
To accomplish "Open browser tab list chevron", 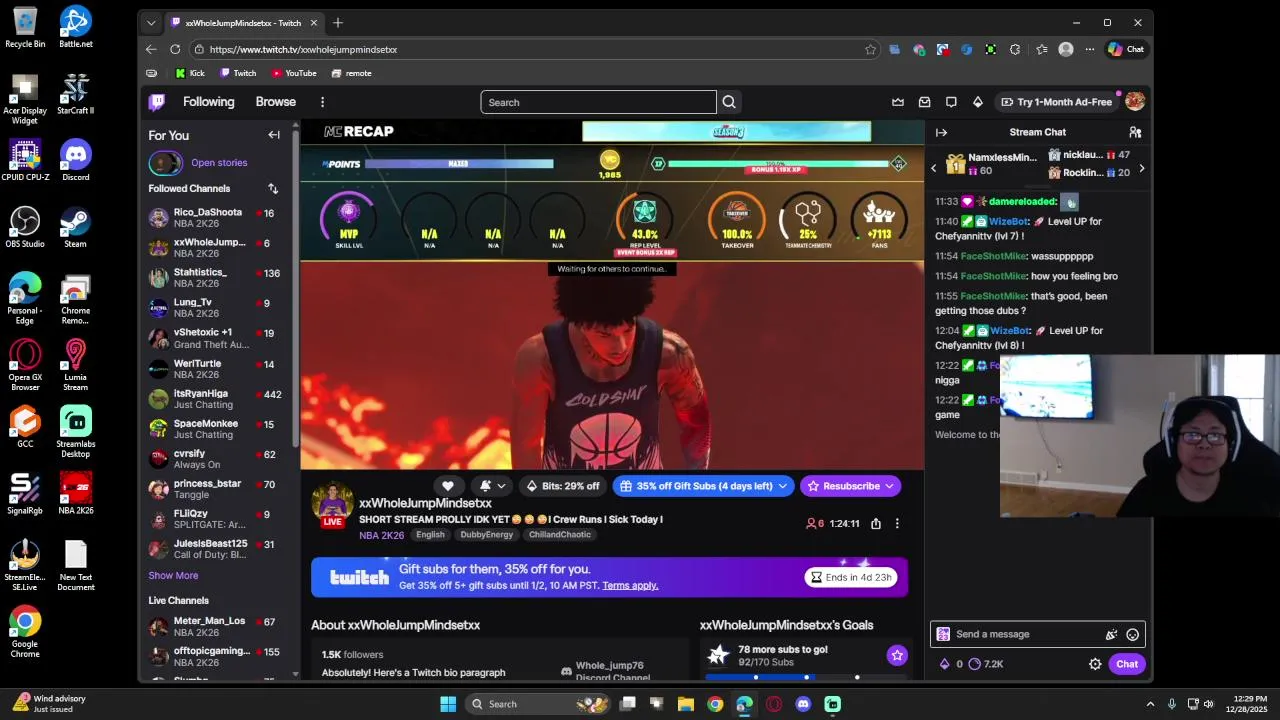I will (151, 22).
